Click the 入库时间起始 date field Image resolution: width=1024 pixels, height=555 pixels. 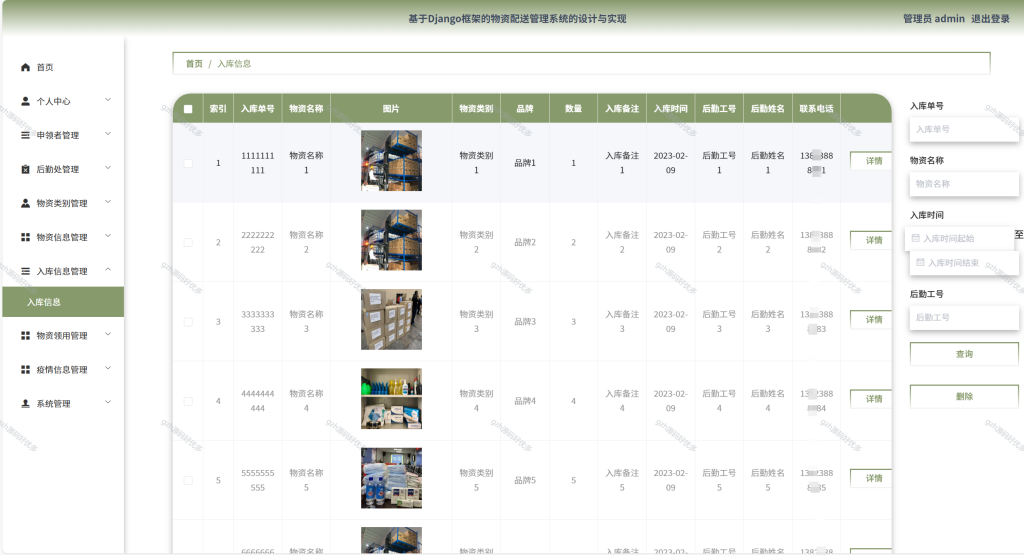[959, 238]
